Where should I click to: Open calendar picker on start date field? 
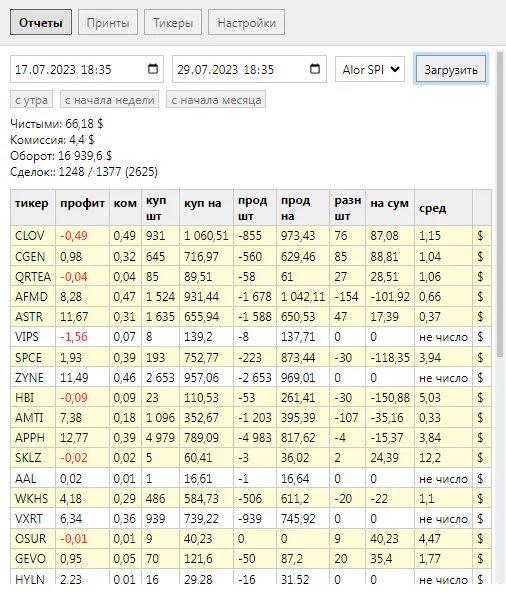(x=153, y=69)
